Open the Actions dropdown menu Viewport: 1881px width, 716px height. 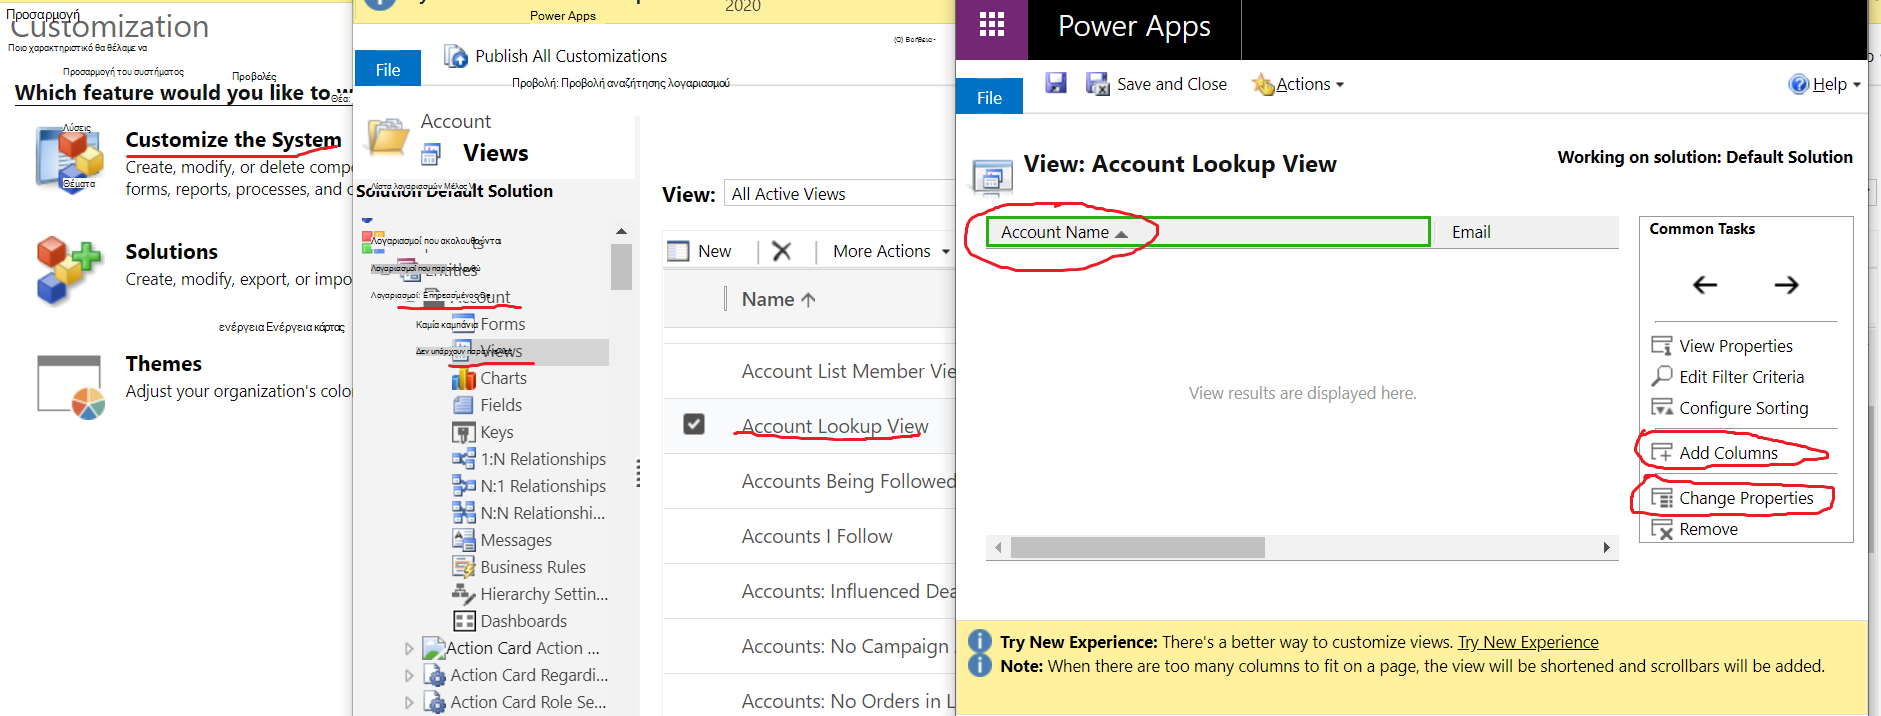point(1297,84)
